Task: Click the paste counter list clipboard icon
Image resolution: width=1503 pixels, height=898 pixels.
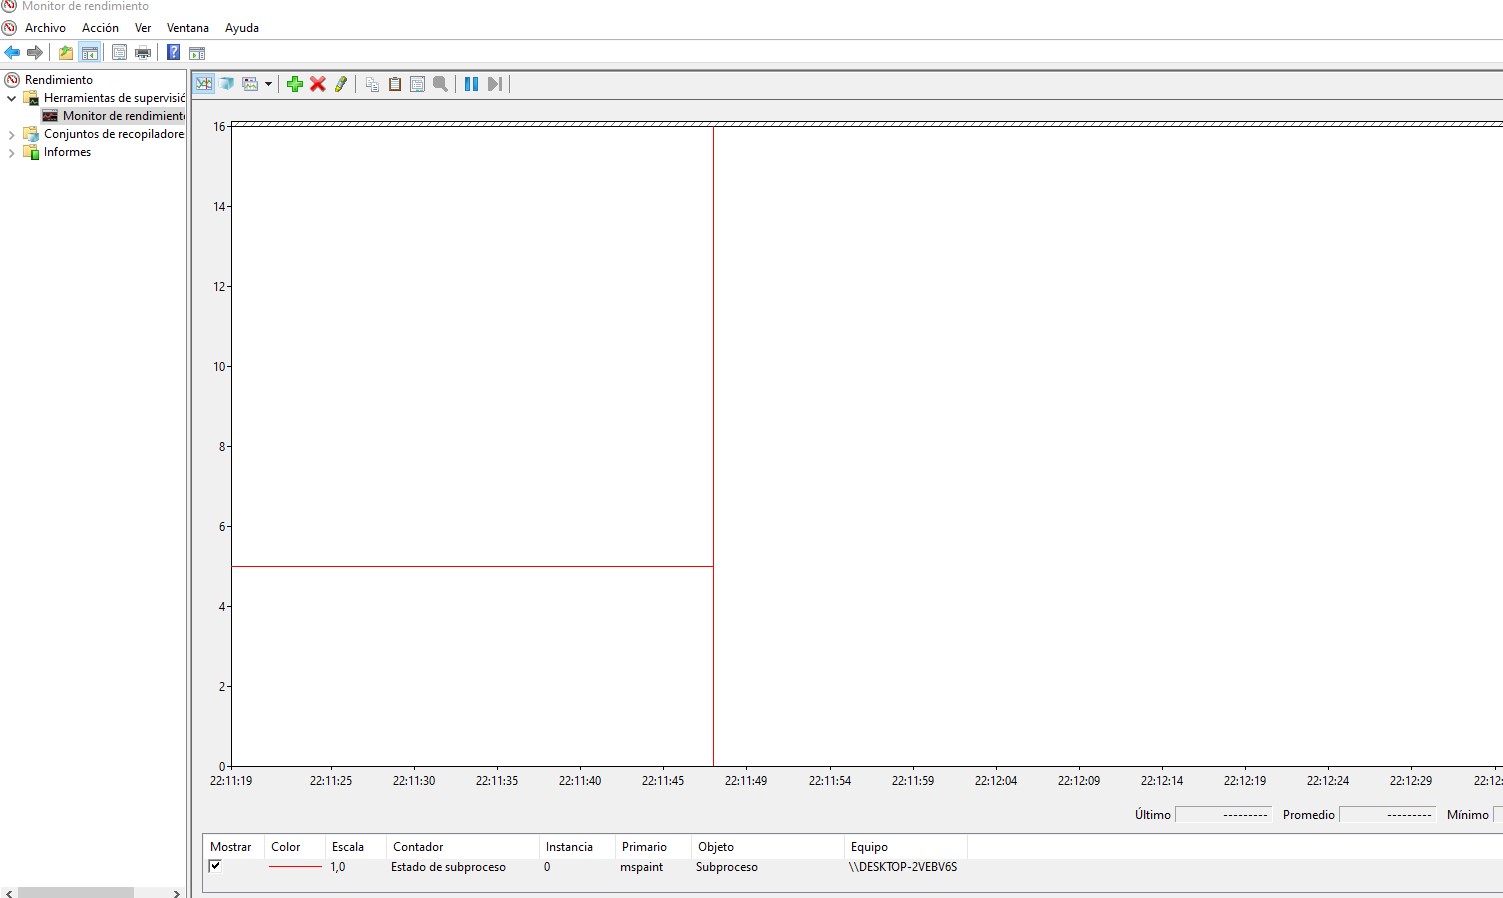Action: coord(395,84)
